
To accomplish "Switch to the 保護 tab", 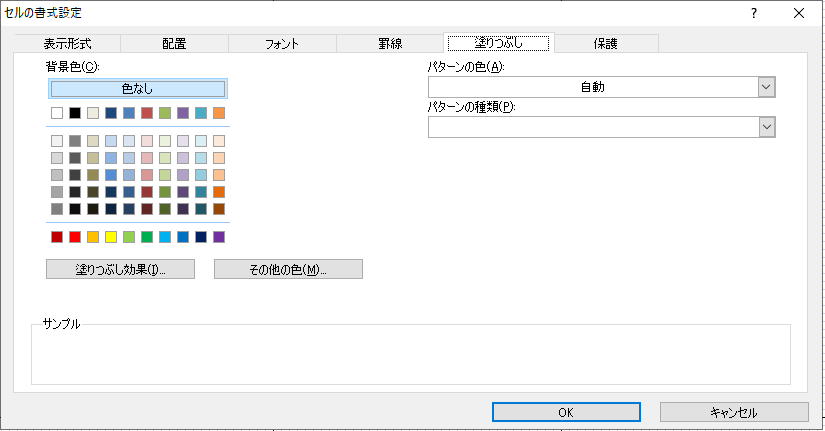I will [x=605, y=44].
